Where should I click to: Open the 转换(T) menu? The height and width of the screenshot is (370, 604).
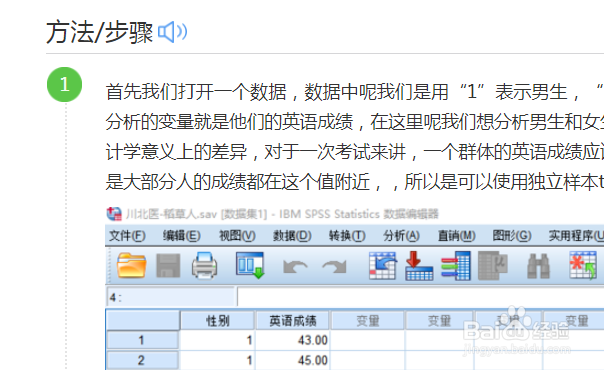347,236
